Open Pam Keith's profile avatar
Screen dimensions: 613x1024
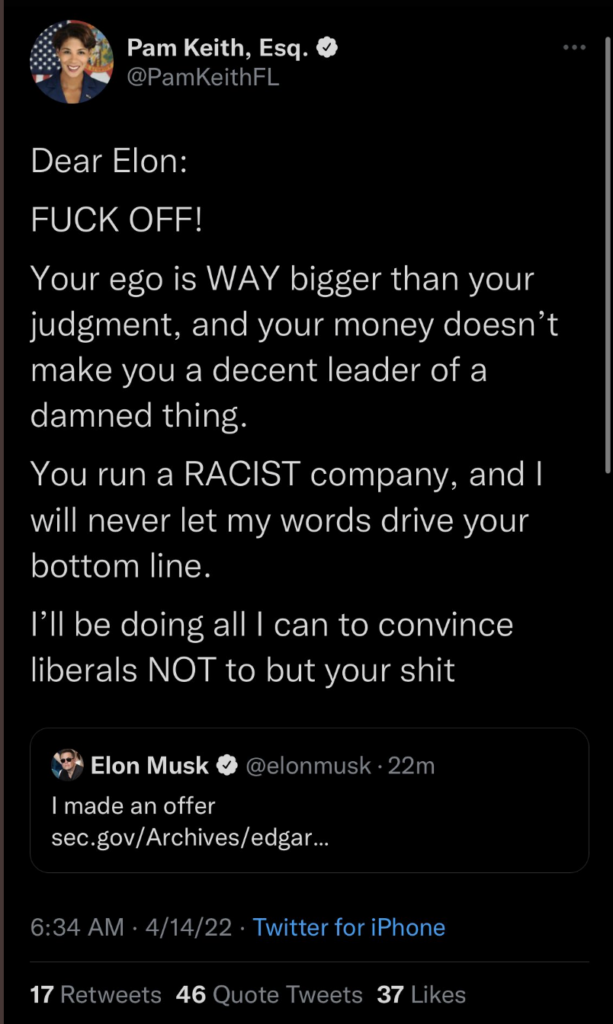tap(69, 62)
